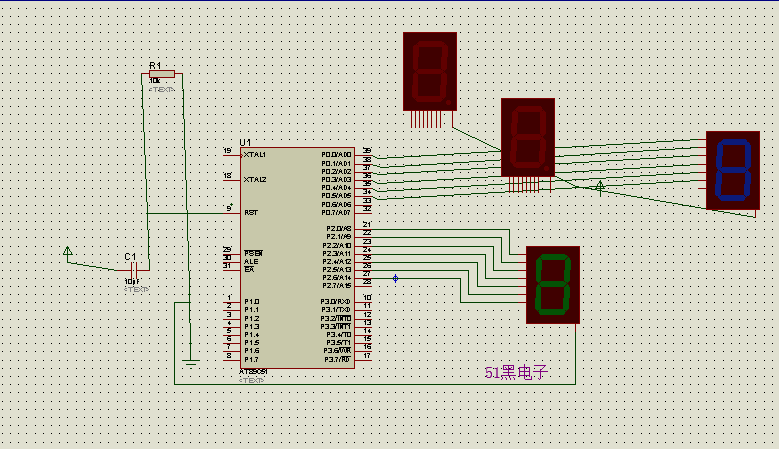The image size is (779, 449).
Task: Select the green seven-segment display
Action: point(552,285)
